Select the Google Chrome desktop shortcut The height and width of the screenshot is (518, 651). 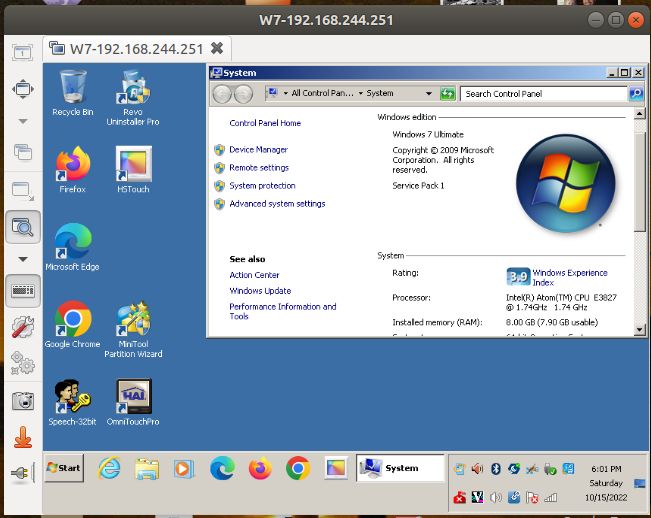tap(73, 325)
